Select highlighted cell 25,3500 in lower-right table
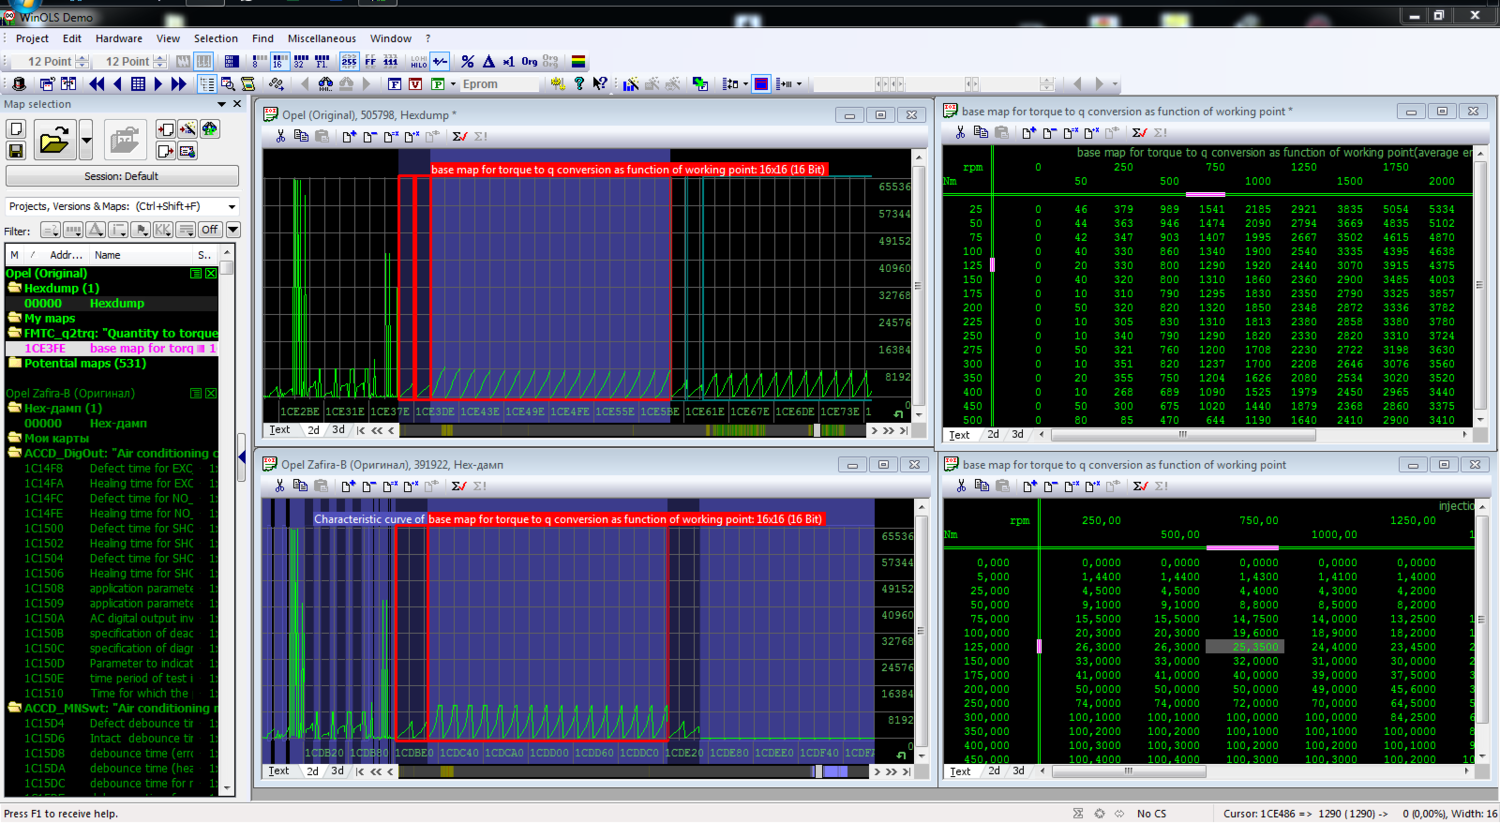Image resolution: width=1500 pixels, height=823 pixels. coord(1244,647)
